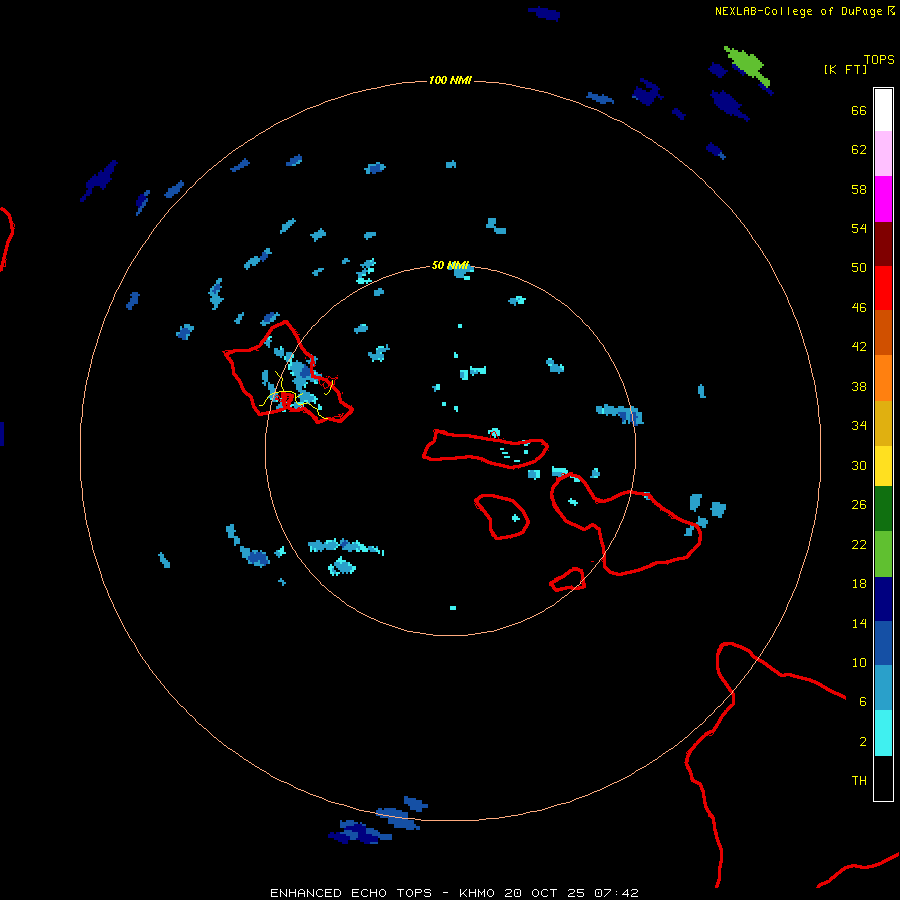Screen dimensions: 900x900
Task: Click the yellow swatch between 30 and 34
Action: click(x=883, y=466)
